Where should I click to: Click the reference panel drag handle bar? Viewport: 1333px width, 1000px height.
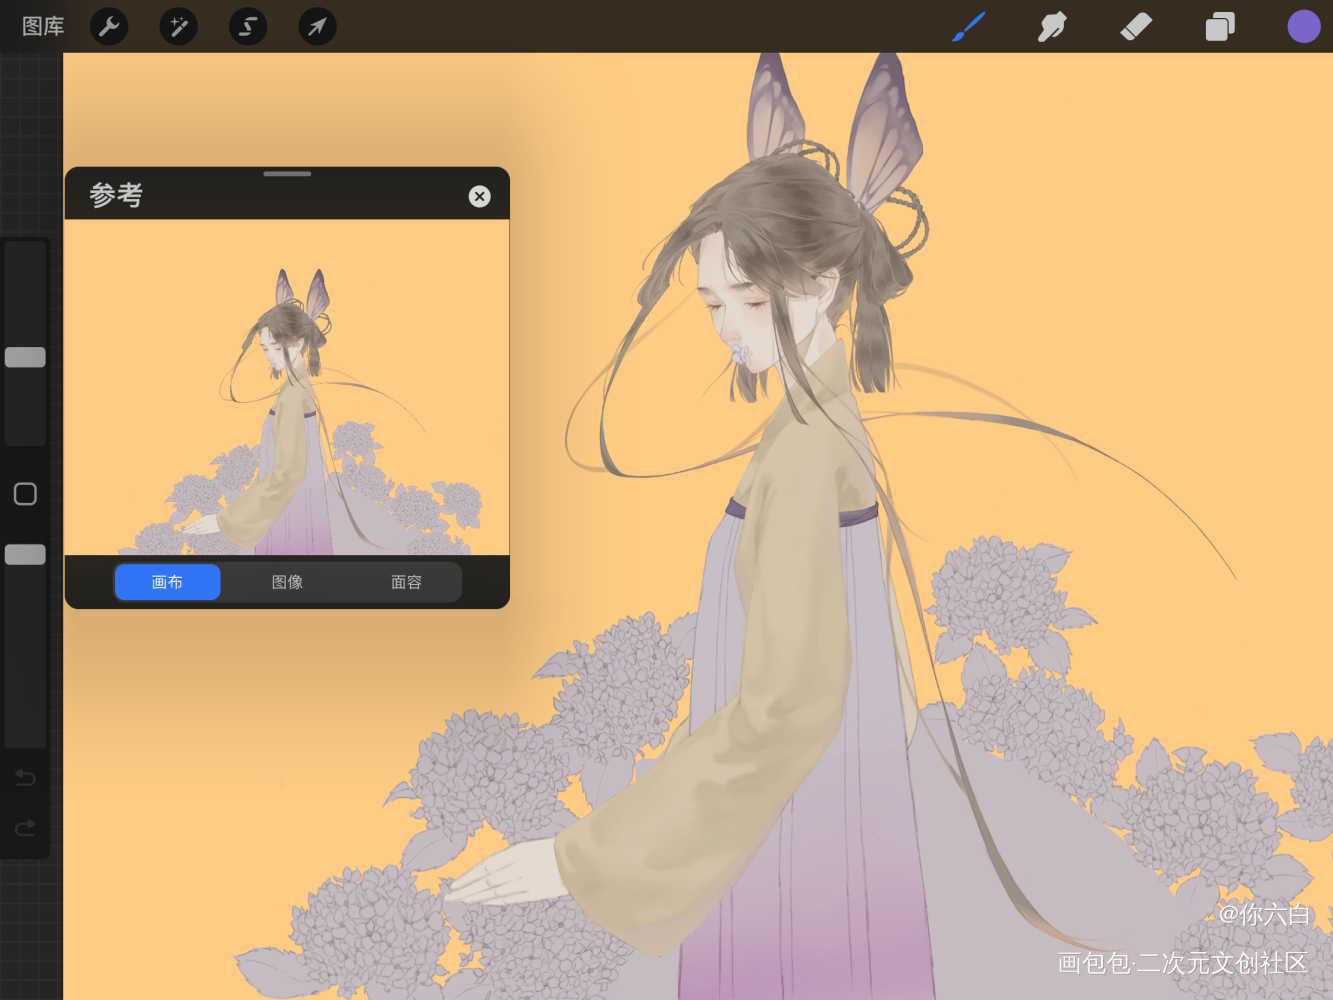287,174
